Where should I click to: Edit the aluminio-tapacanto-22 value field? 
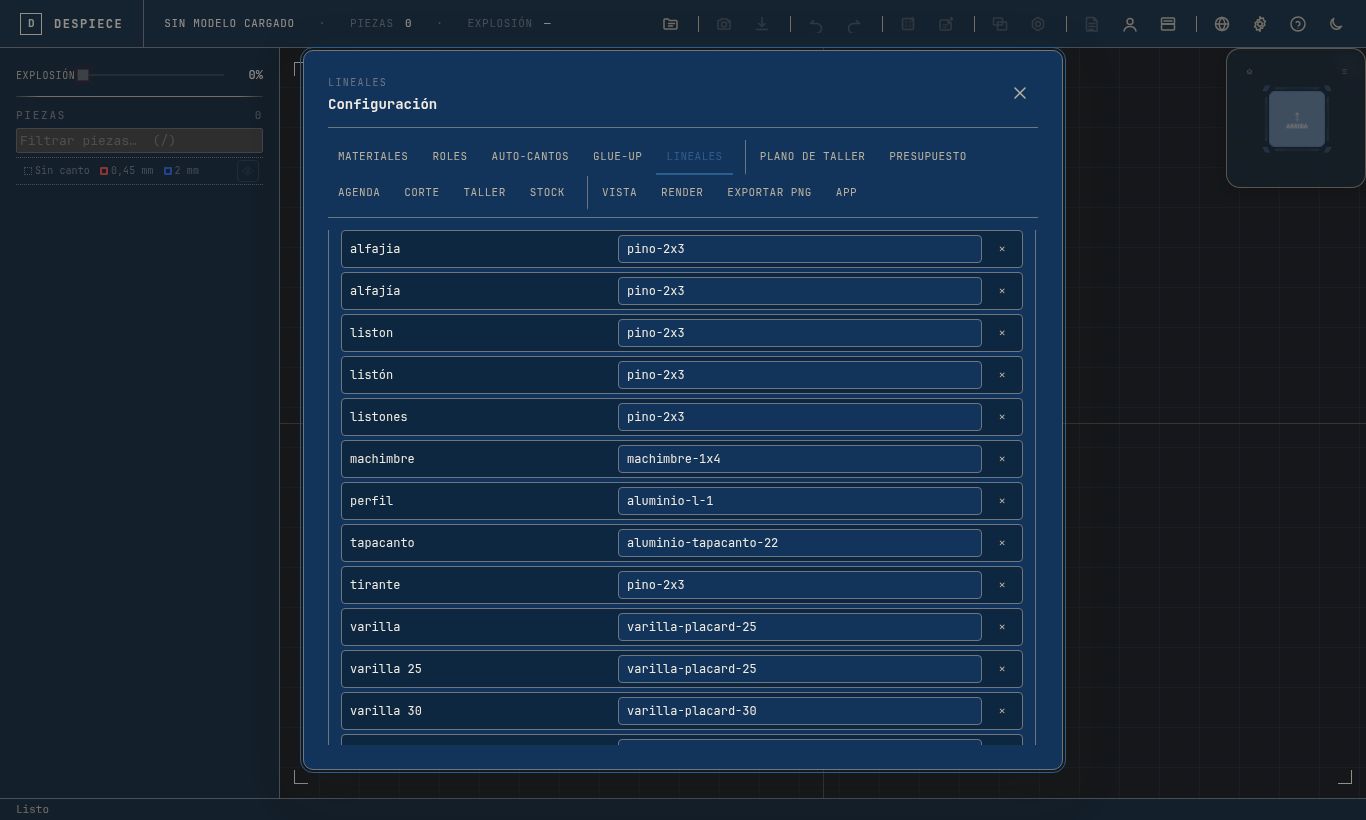click(x=800, y=543)
